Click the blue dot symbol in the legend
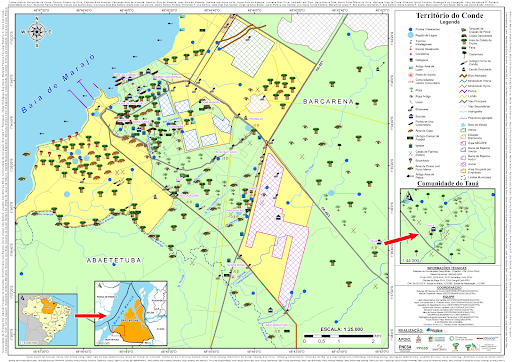 tap(410, 29)
